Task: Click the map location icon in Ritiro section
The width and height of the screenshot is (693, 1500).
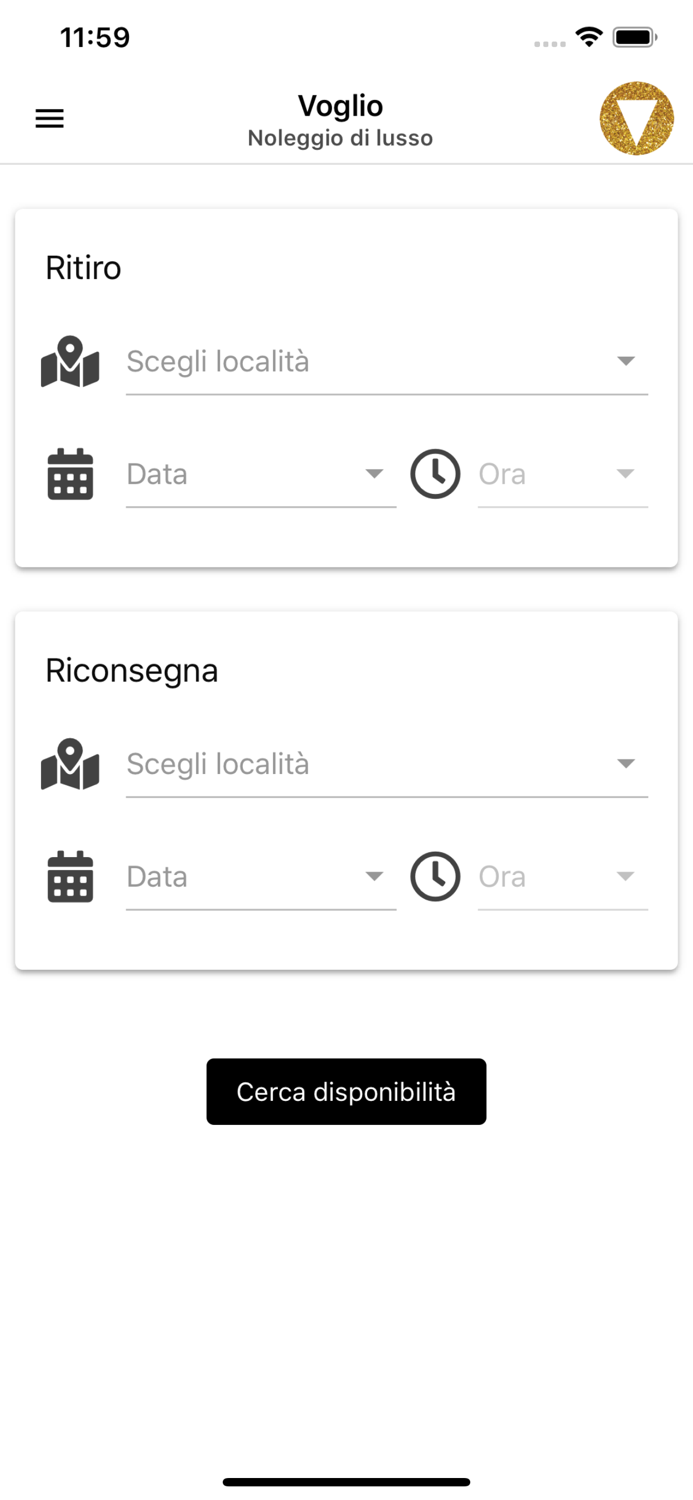Action: pos(70,362)
